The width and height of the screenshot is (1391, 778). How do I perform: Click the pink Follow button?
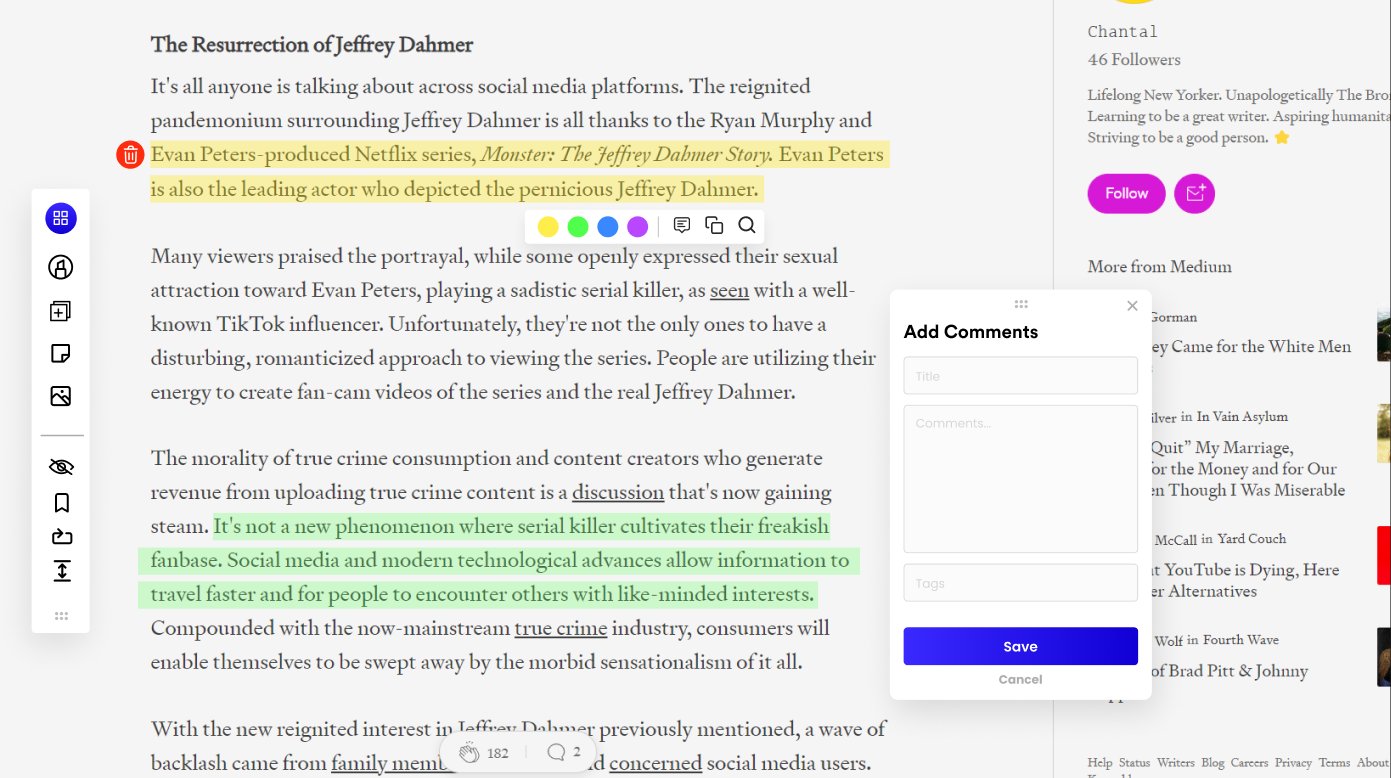point(1126,194)
